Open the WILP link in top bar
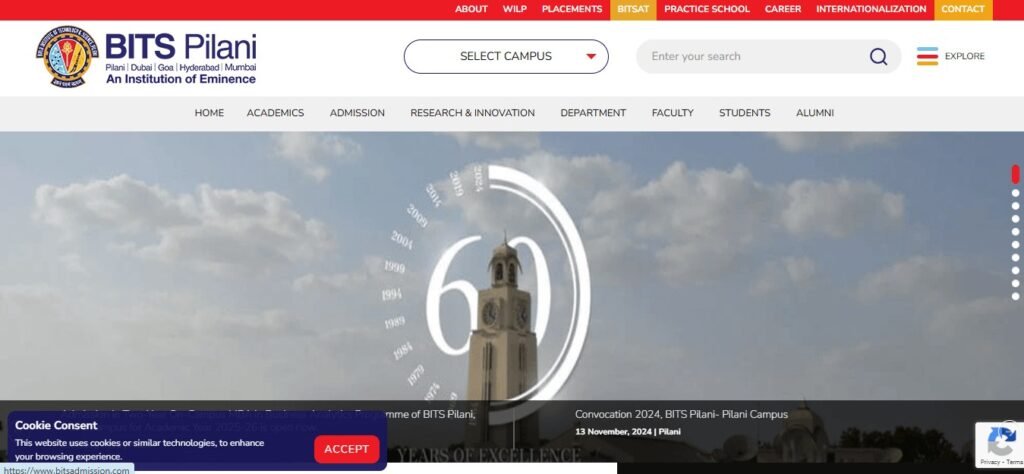The image size is (1024, 474). (515, 9)
